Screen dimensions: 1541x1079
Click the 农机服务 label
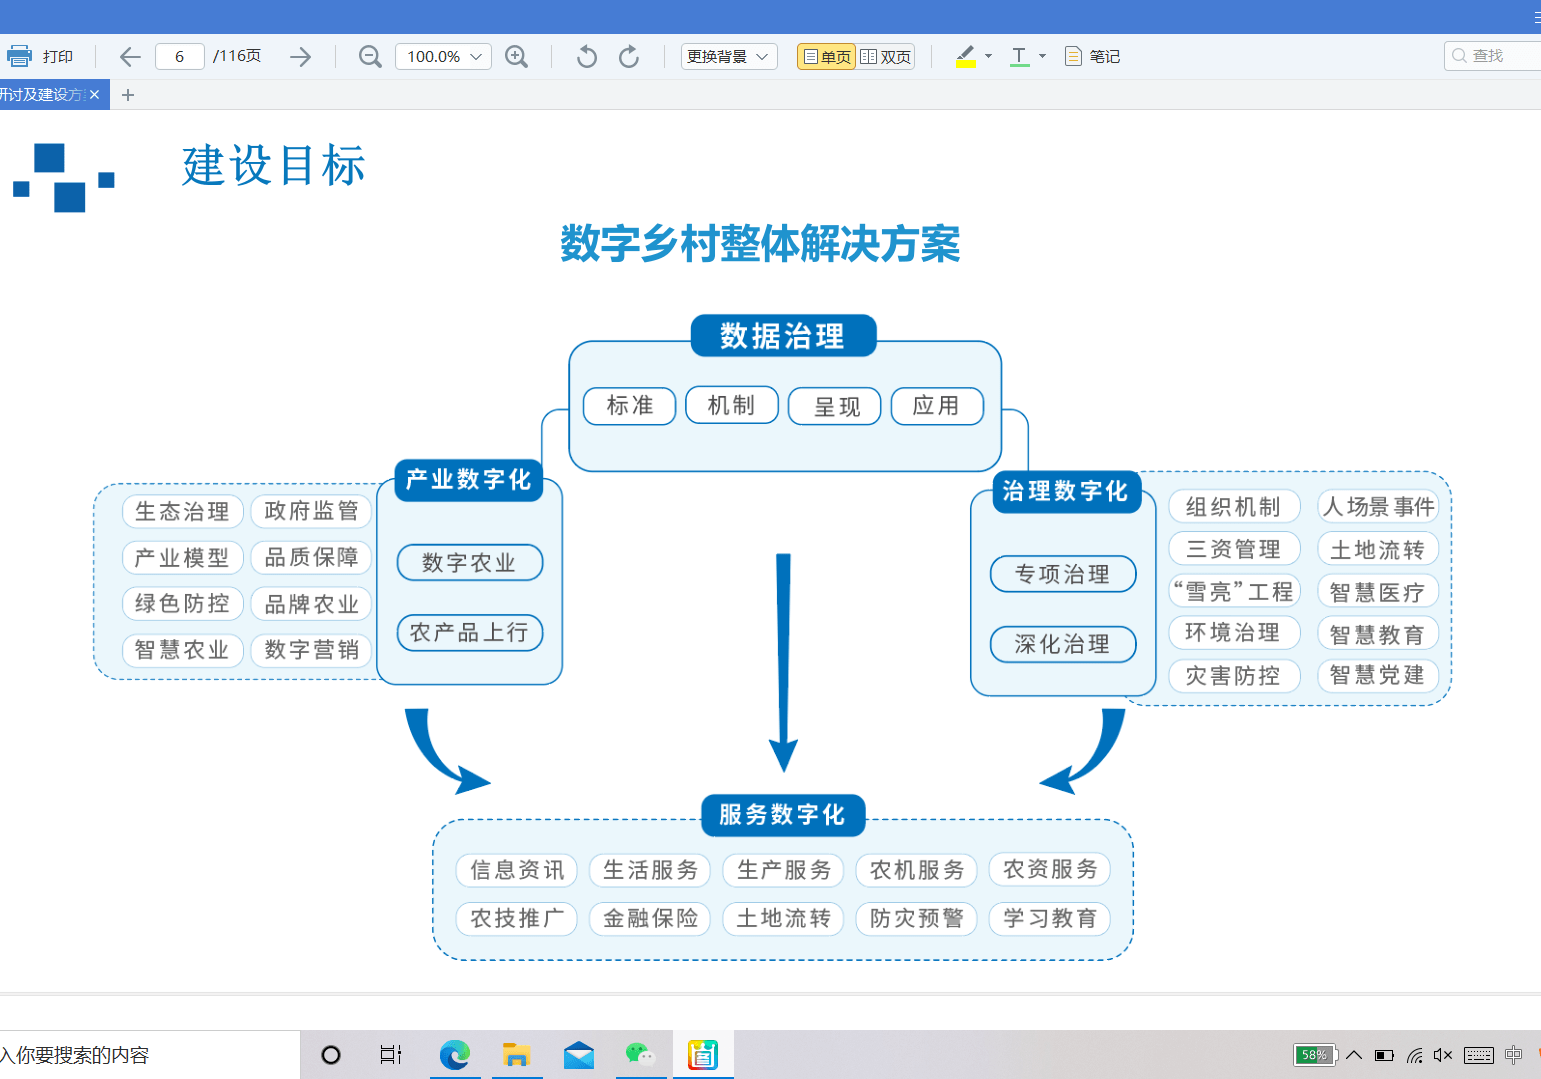click(917, 870)
